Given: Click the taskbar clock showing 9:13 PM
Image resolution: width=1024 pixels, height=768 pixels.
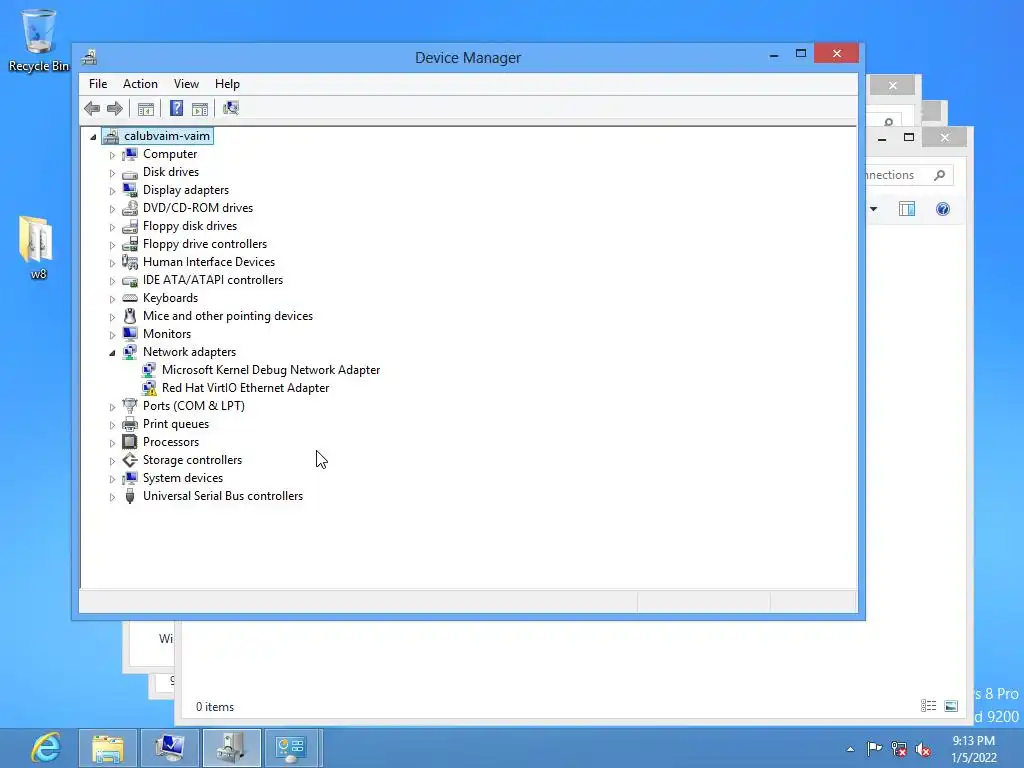Looking at the screenshot, I should click(x=974, y=749).
